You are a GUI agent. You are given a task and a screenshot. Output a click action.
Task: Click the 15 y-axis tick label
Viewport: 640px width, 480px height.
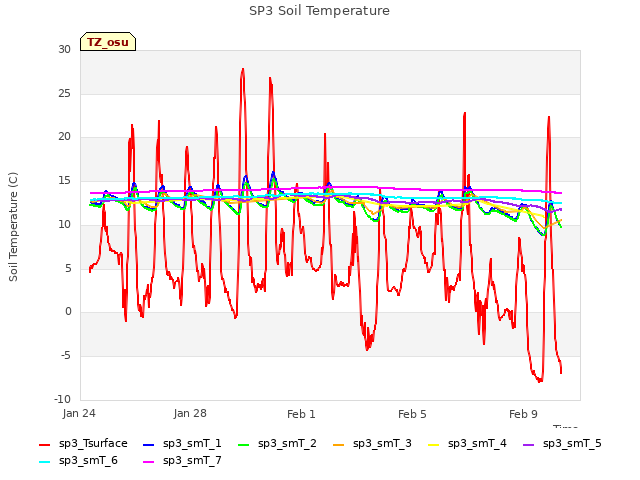(x=64, y=180)
